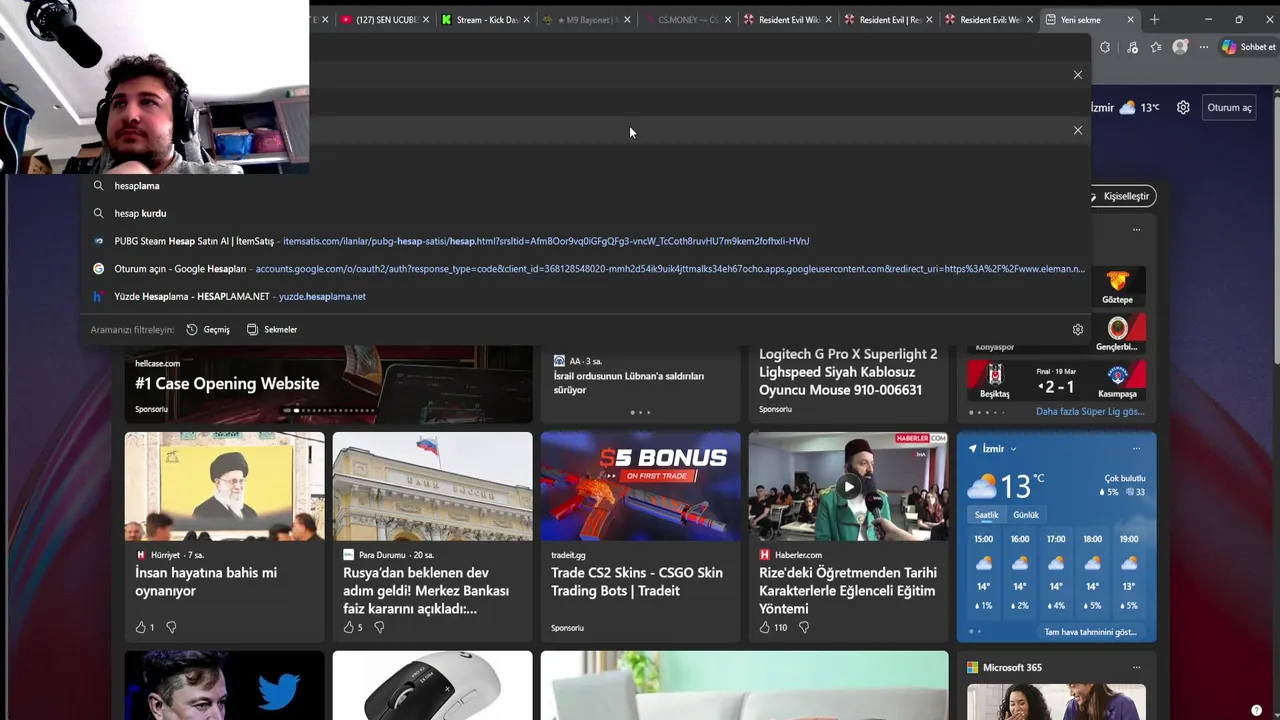Like the İnsan hayatına bahis mi article
Screen dimensions: 1280x720
coord(141,627)
